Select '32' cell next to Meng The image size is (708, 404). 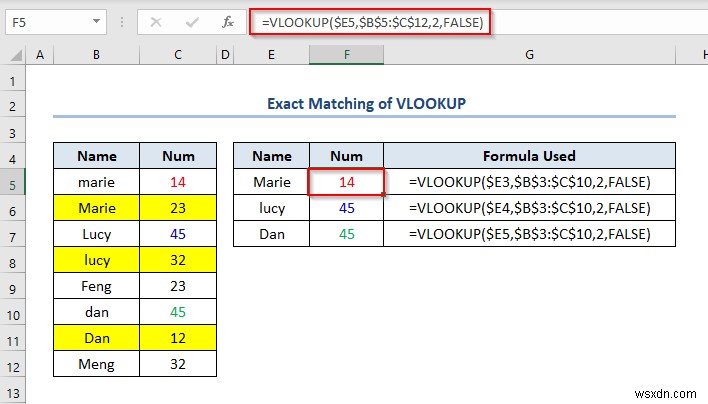178,364
